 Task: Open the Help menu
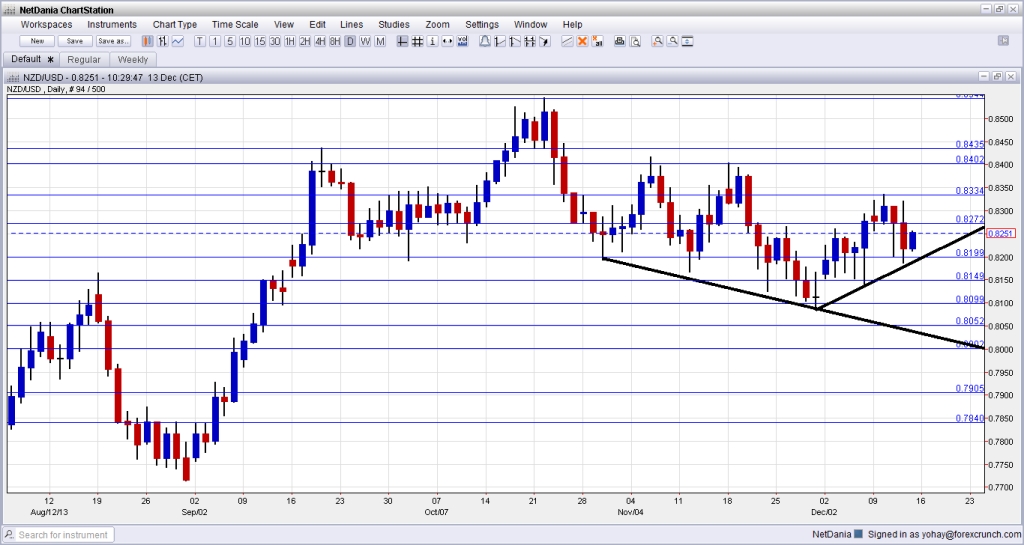pos(572,24)
